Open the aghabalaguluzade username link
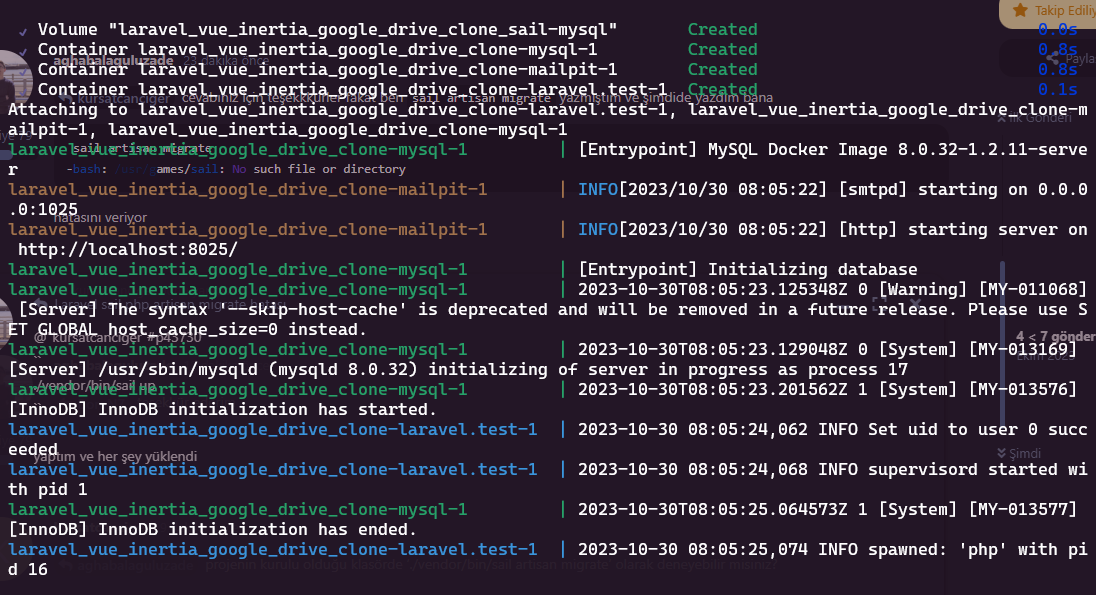The width and height of the screenshot is (1096, 595). click(x=113, y=61)
